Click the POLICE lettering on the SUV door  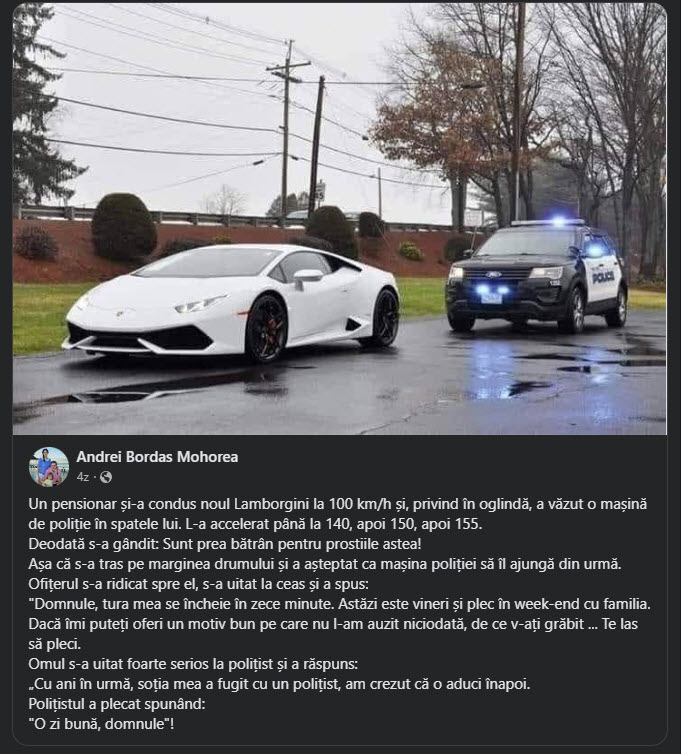603,276
